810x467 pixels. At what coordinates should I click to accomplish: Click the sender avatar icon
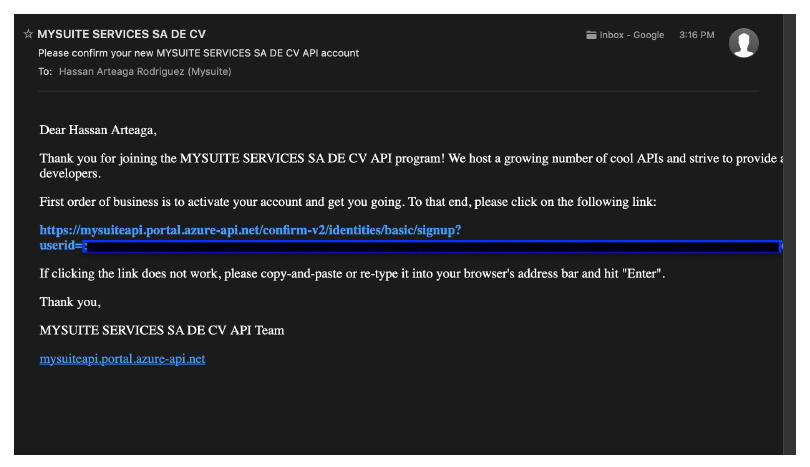[743, 43]
